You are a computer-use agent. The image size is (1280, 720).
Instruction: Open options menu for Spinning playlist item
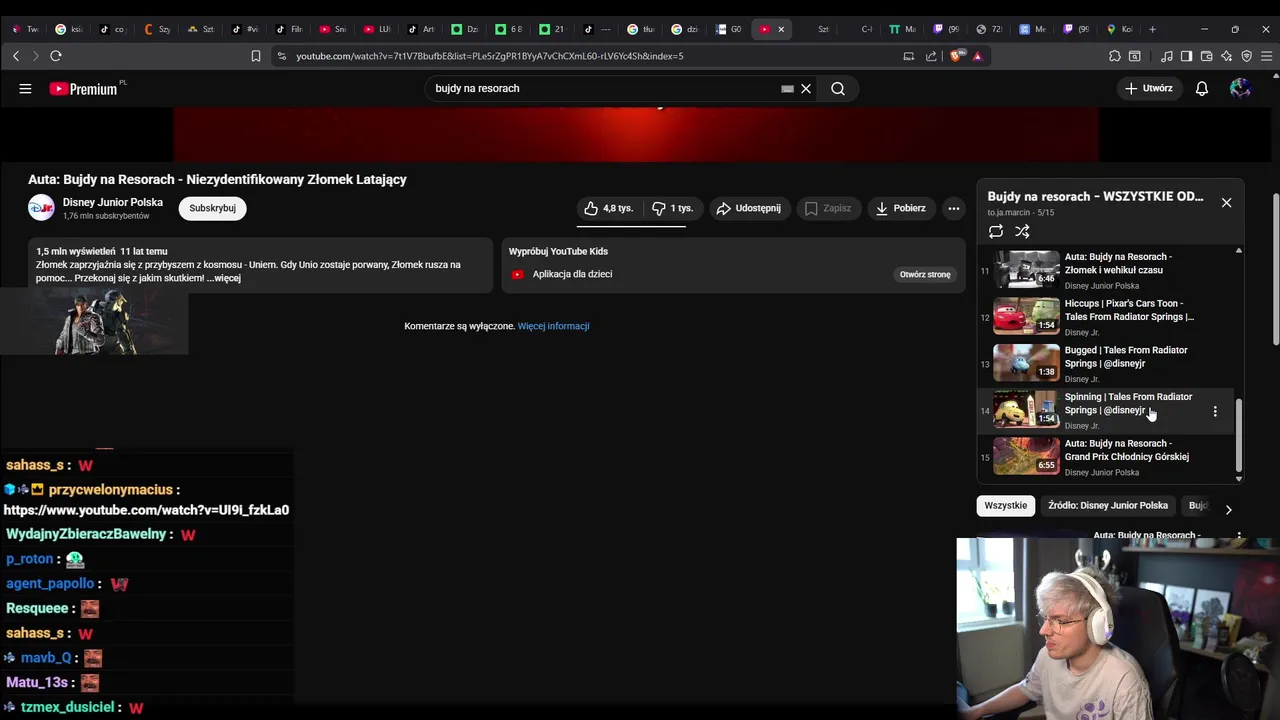coord(1215,411)
